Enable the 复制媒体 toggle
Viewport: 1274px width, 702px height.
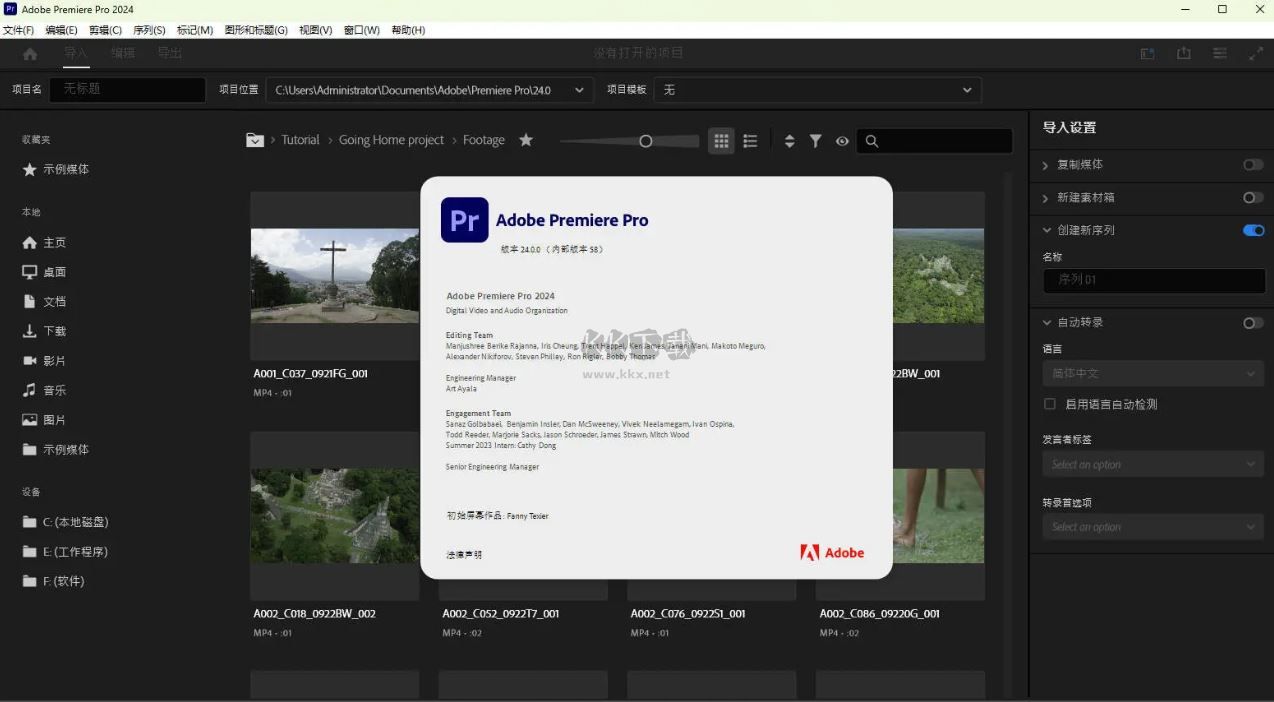coord(1252,164)
